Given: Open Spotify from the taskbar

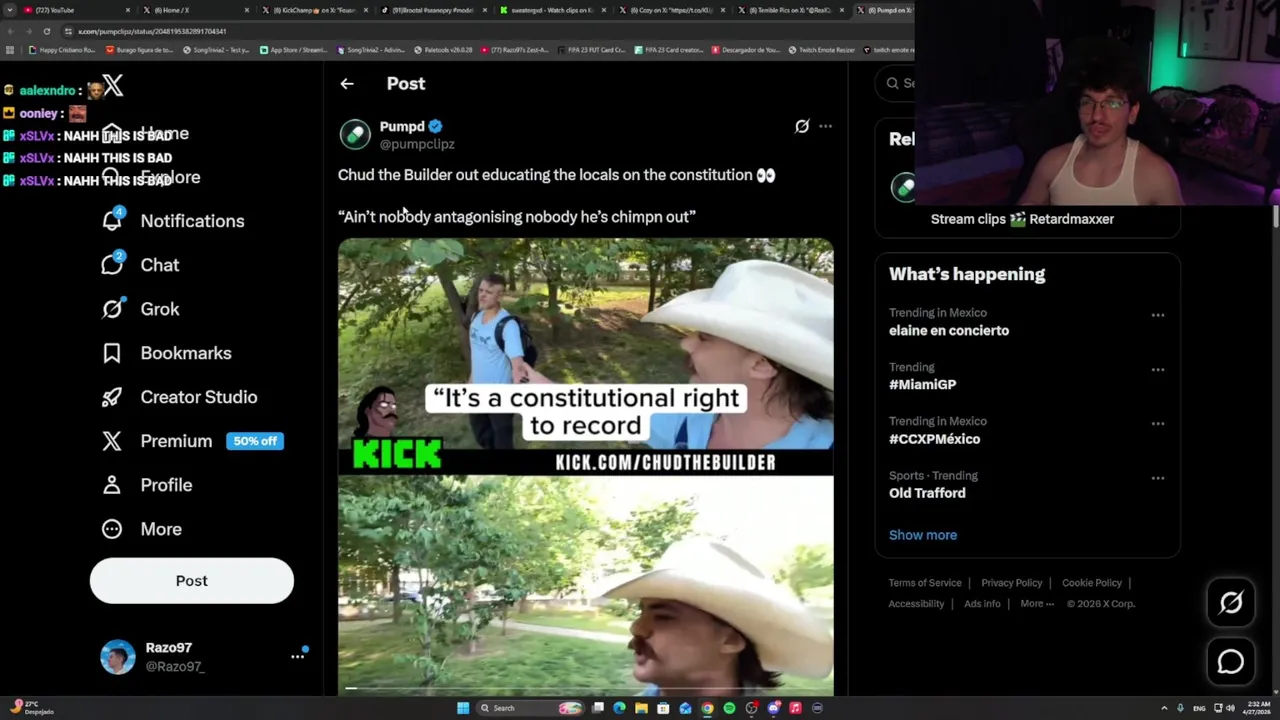Looking at the screenshot, I should click(x=729, y=708).
